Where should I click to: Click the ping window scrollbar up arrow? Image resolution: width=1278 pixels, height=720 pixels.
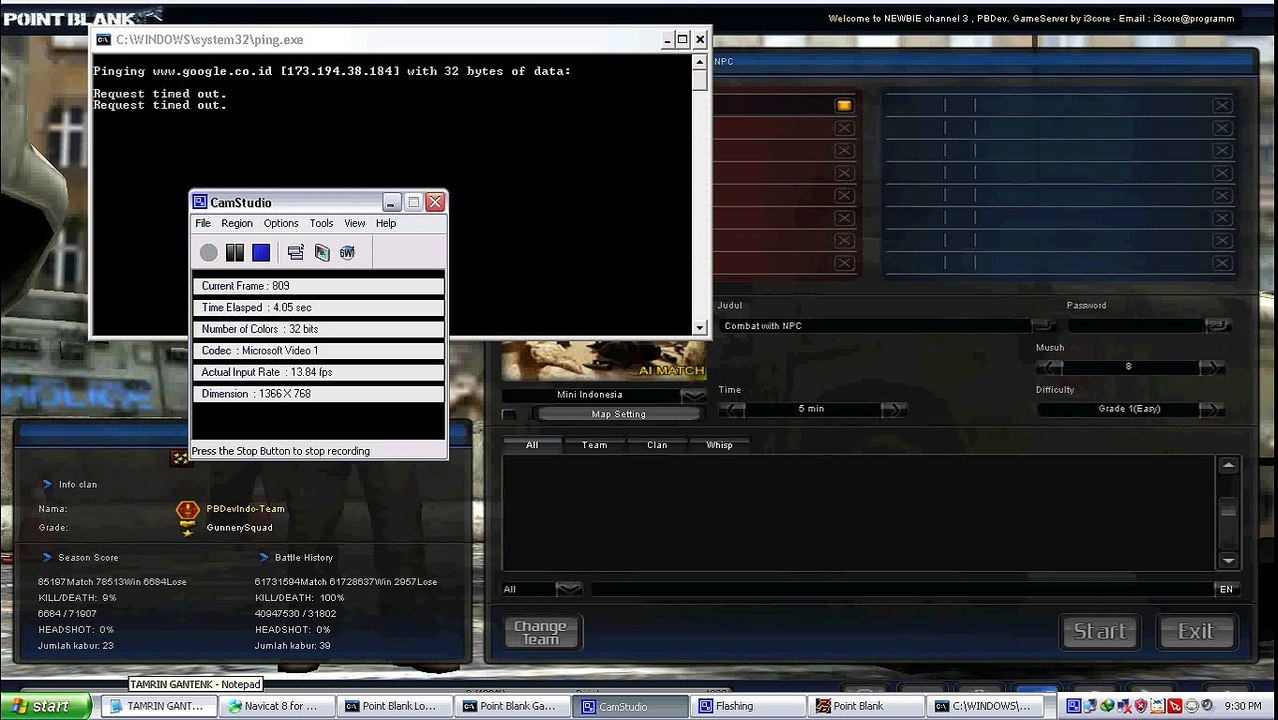pyautogui.click(x=700, y=62)
